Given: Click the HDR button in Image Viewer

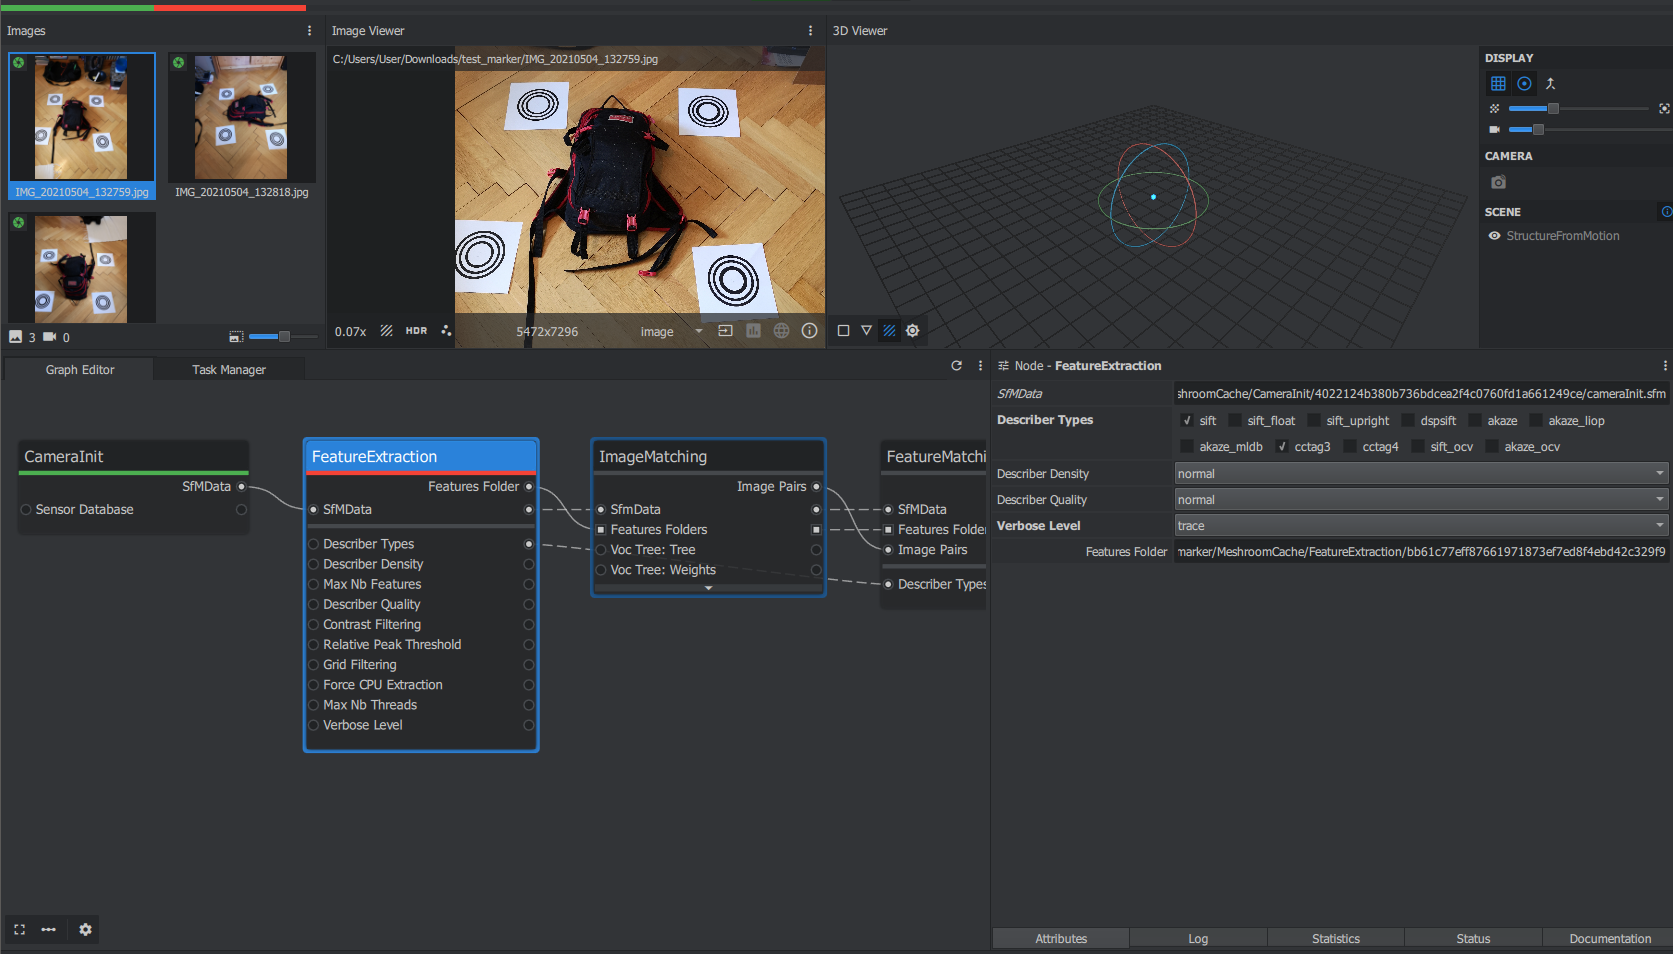Looking at the screenshot, I should pos(416,331).
